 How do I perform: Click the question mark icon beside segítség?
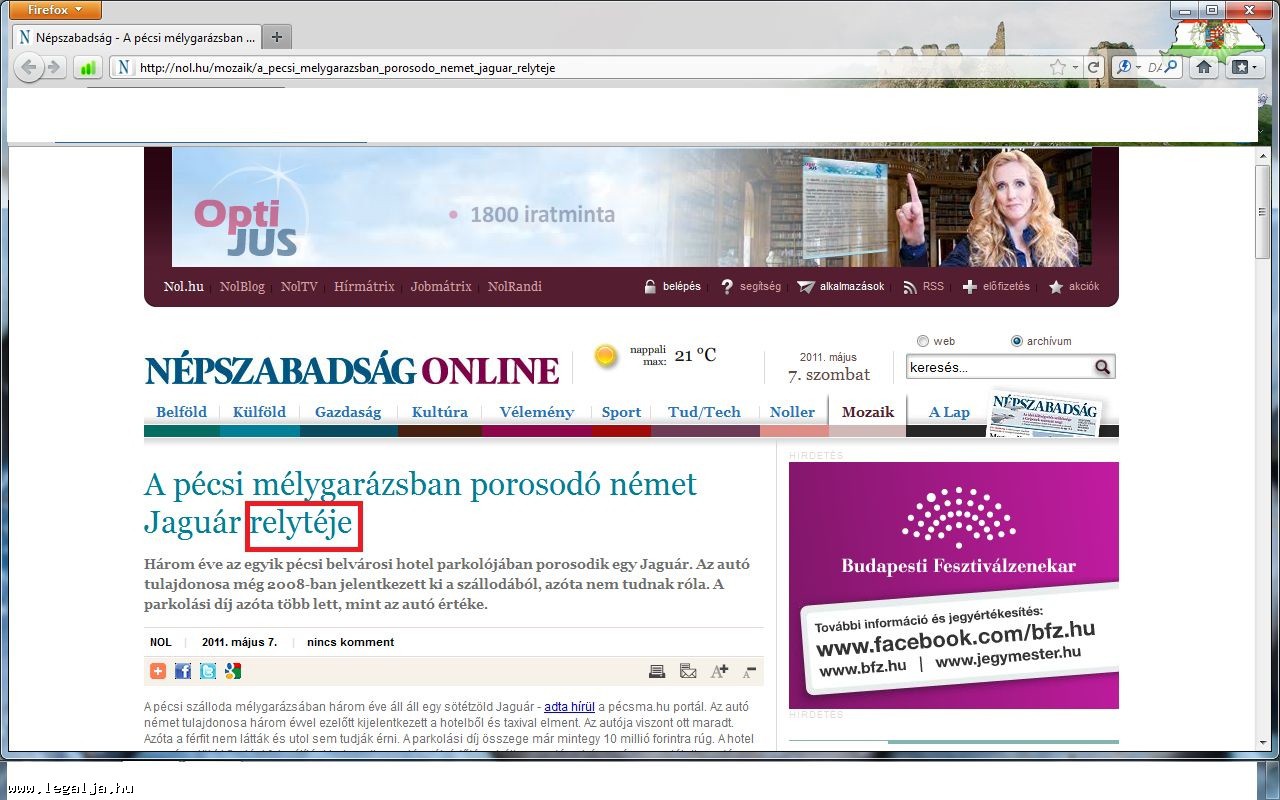(727, 287)
